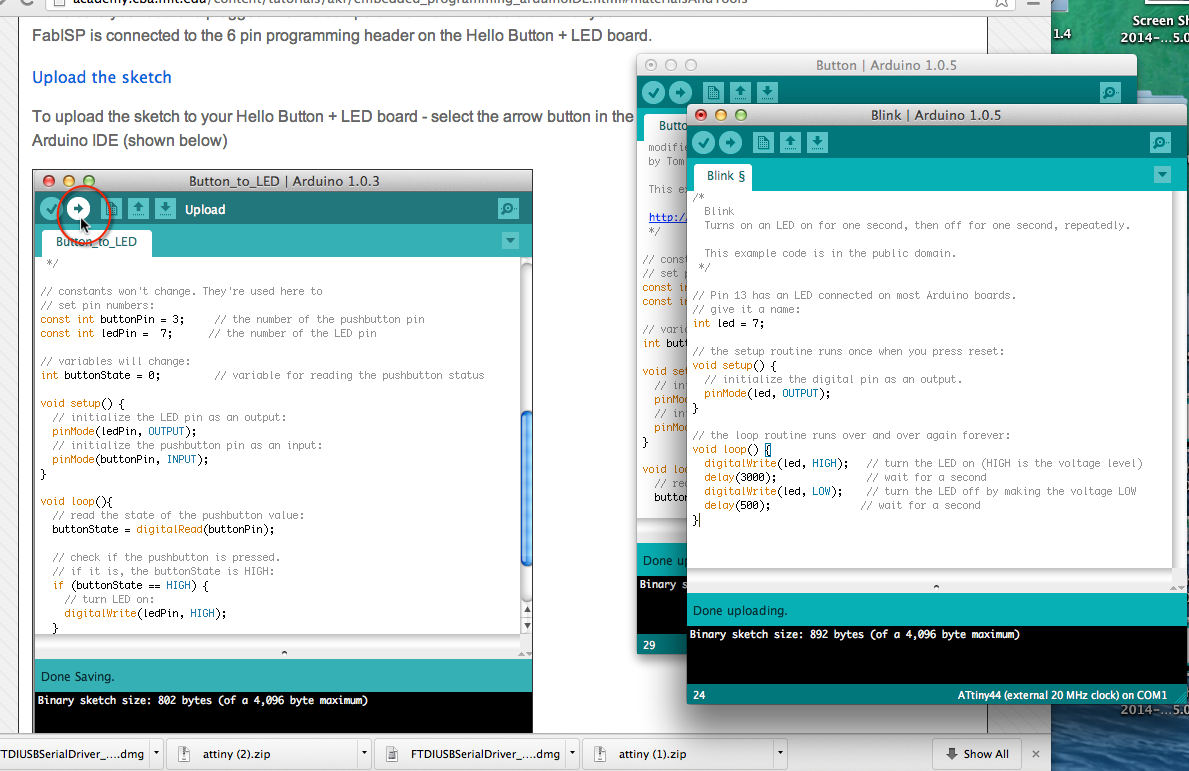Click 'delay(3000);' code line in Blink

(x=739, y=478)
